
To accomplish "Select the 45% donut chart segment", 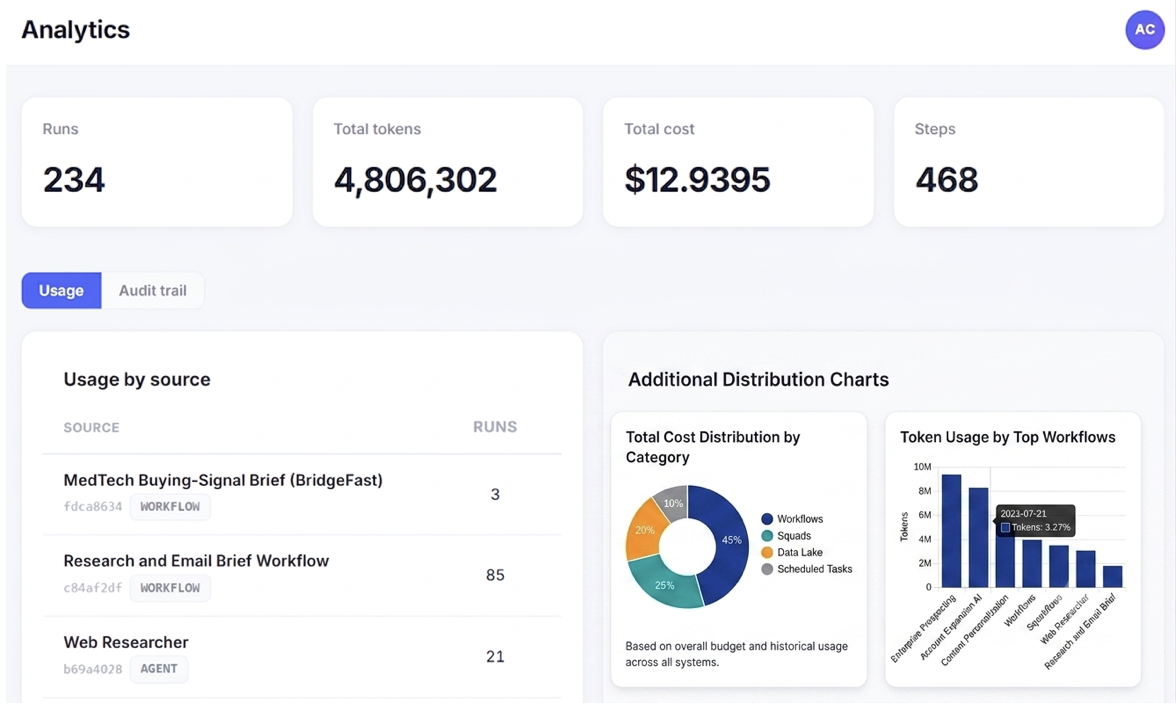I will pos(728,544).
